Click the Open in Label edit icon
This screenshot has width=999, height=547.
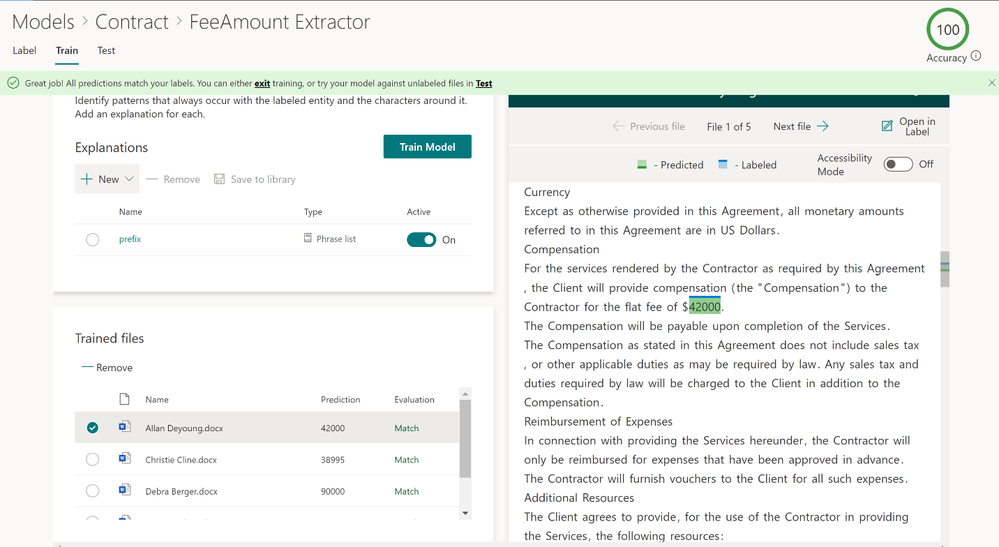[887, 126]
